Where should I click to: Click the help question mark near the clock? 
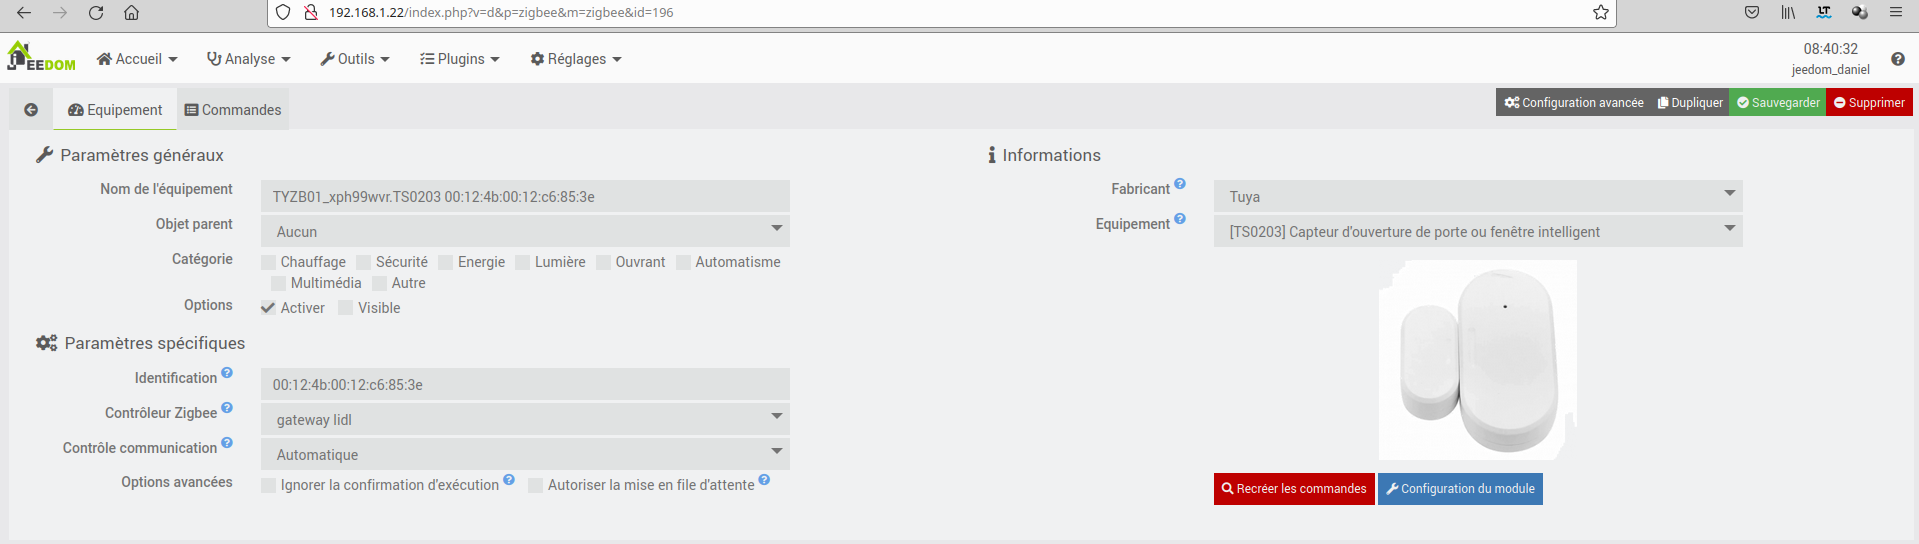(1897, 59)
